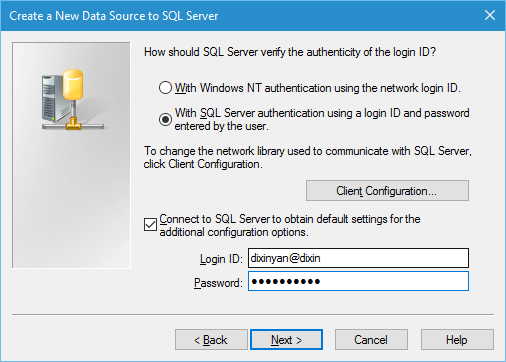Image resolution: width=506 pixels, height=362 pixels.
Task: Select Windows NT authentication radio button
Action: [x=165, y=88]
